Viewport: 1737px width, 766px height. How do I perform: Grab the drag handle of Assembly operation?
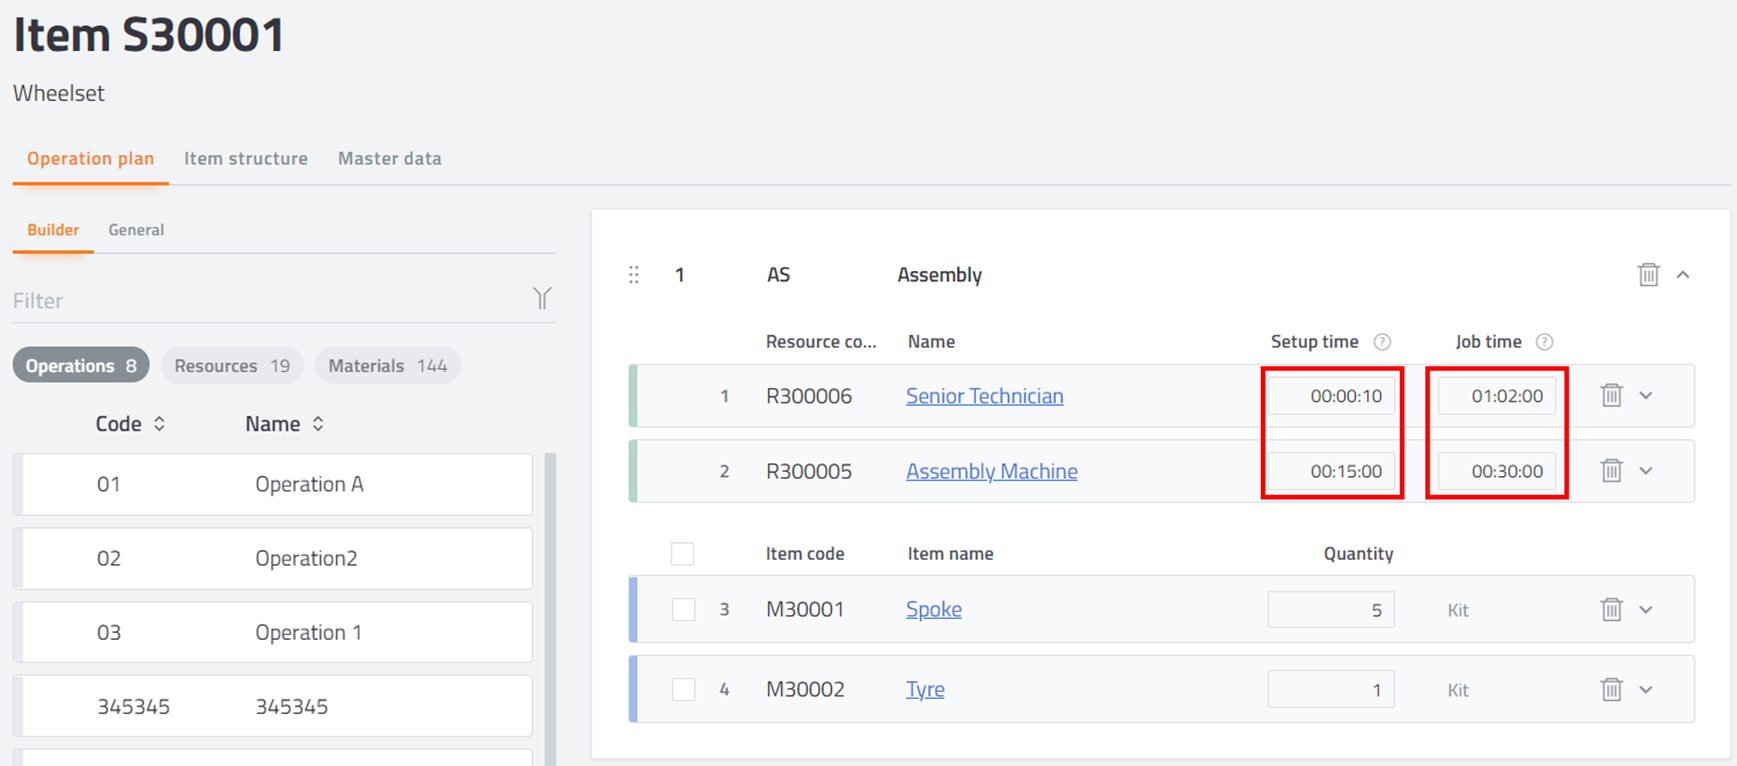click(x=634, y=274)
